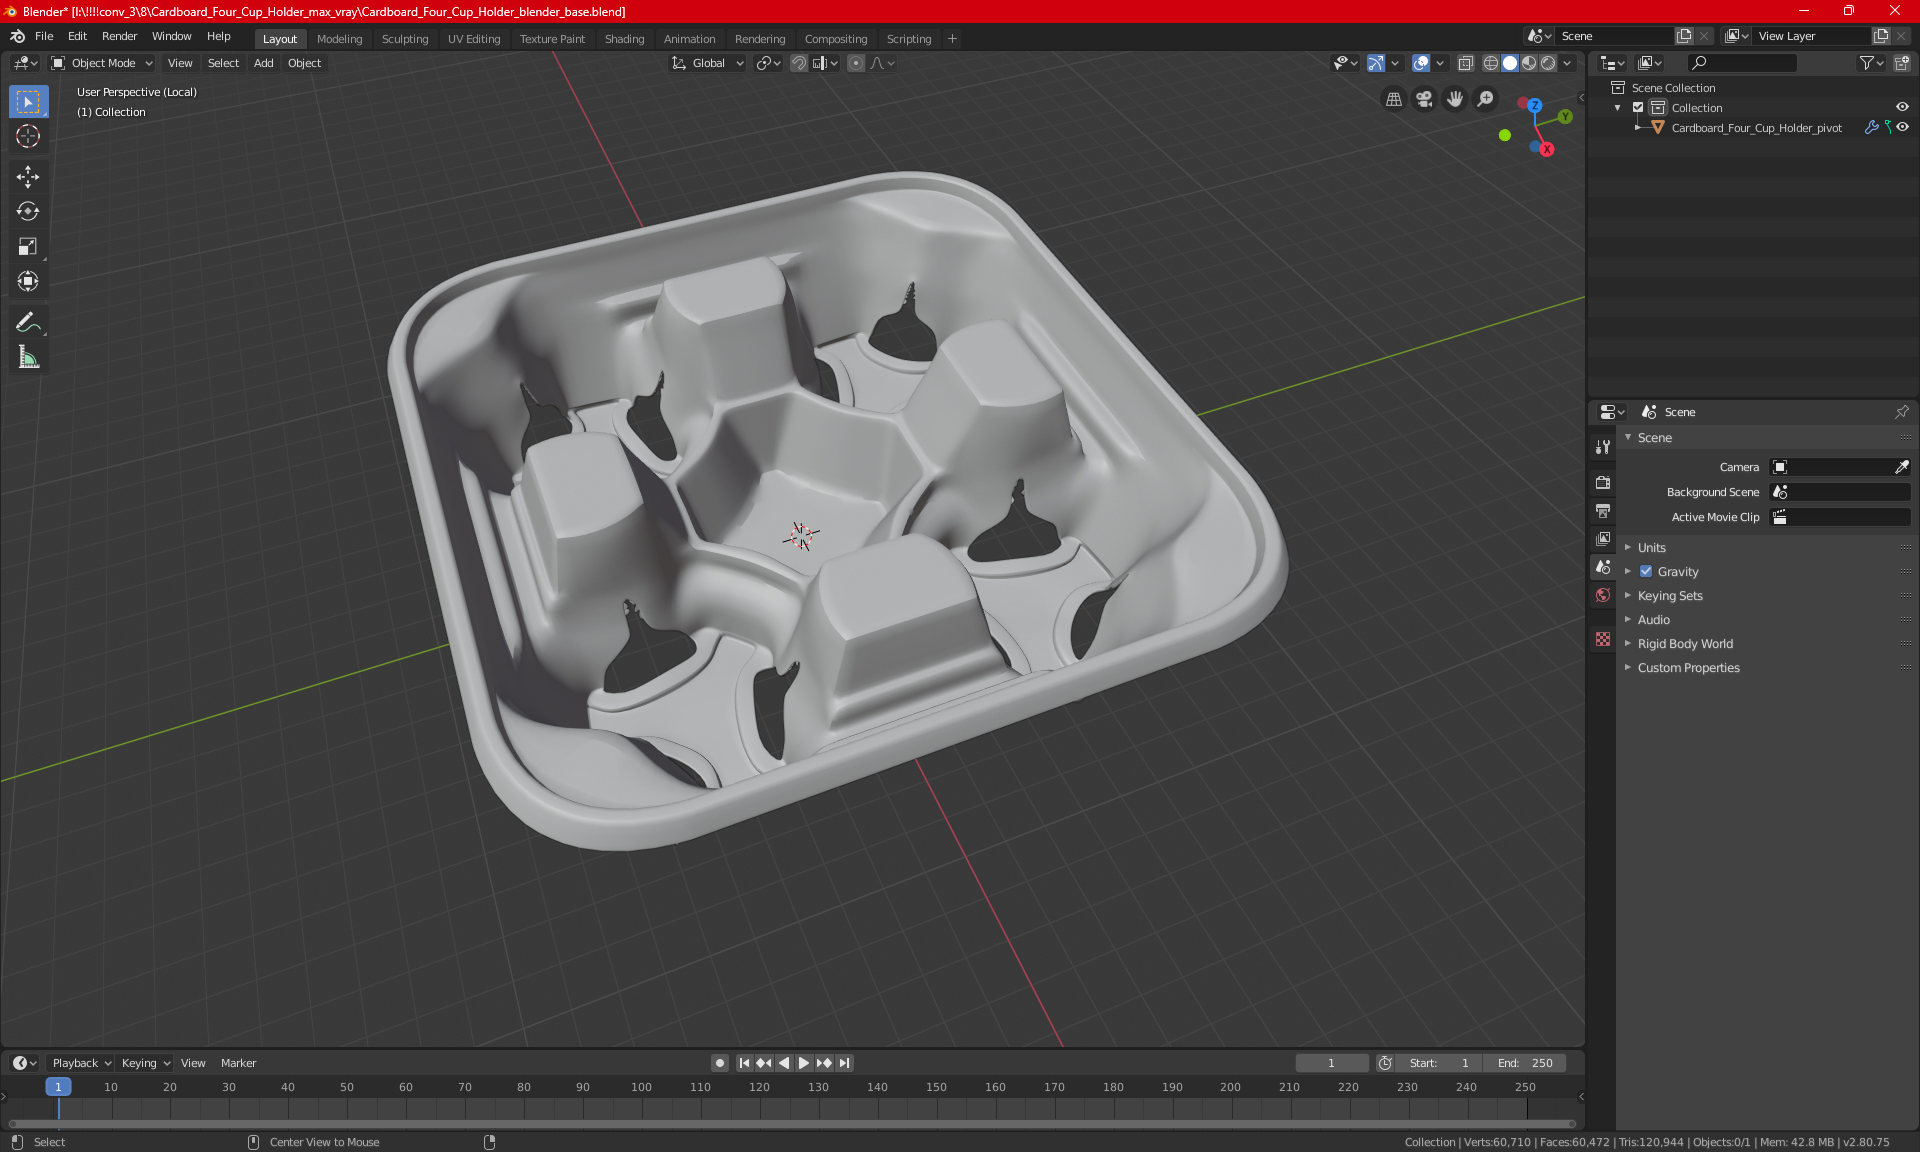1920x1152 pixels.
Task: Switch to solid shading mode
Action: click(1510, 63)
